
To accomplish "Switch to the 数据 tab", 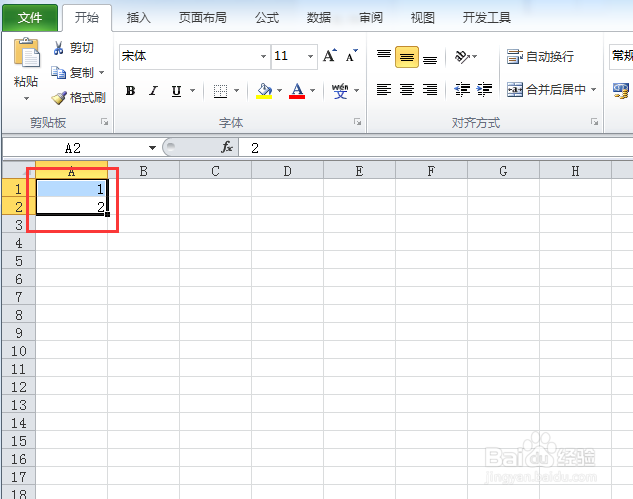I will tap(319, 18).
